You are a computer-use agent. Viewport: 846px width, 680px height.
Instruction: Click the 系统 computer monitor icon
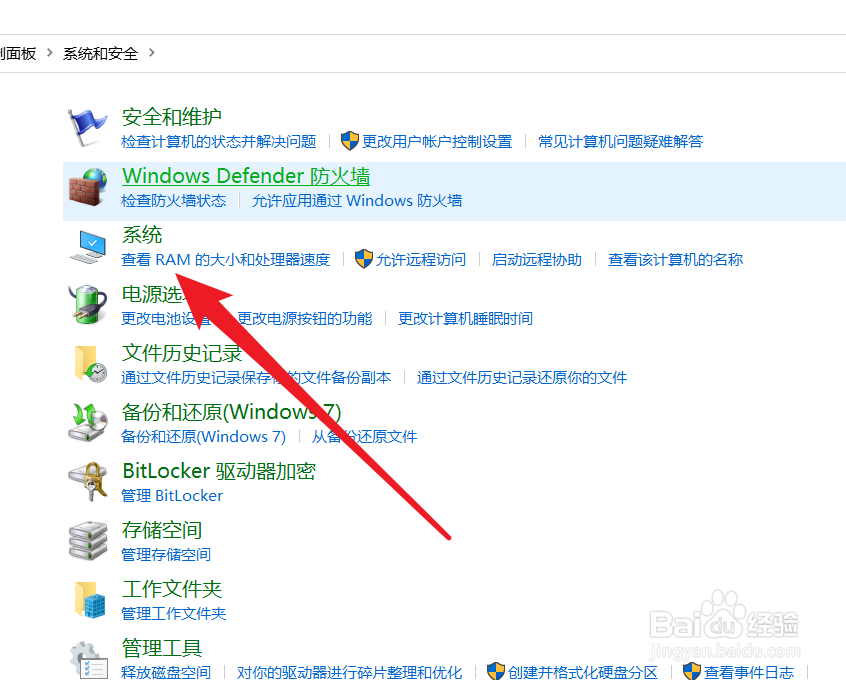coord(88,247)
